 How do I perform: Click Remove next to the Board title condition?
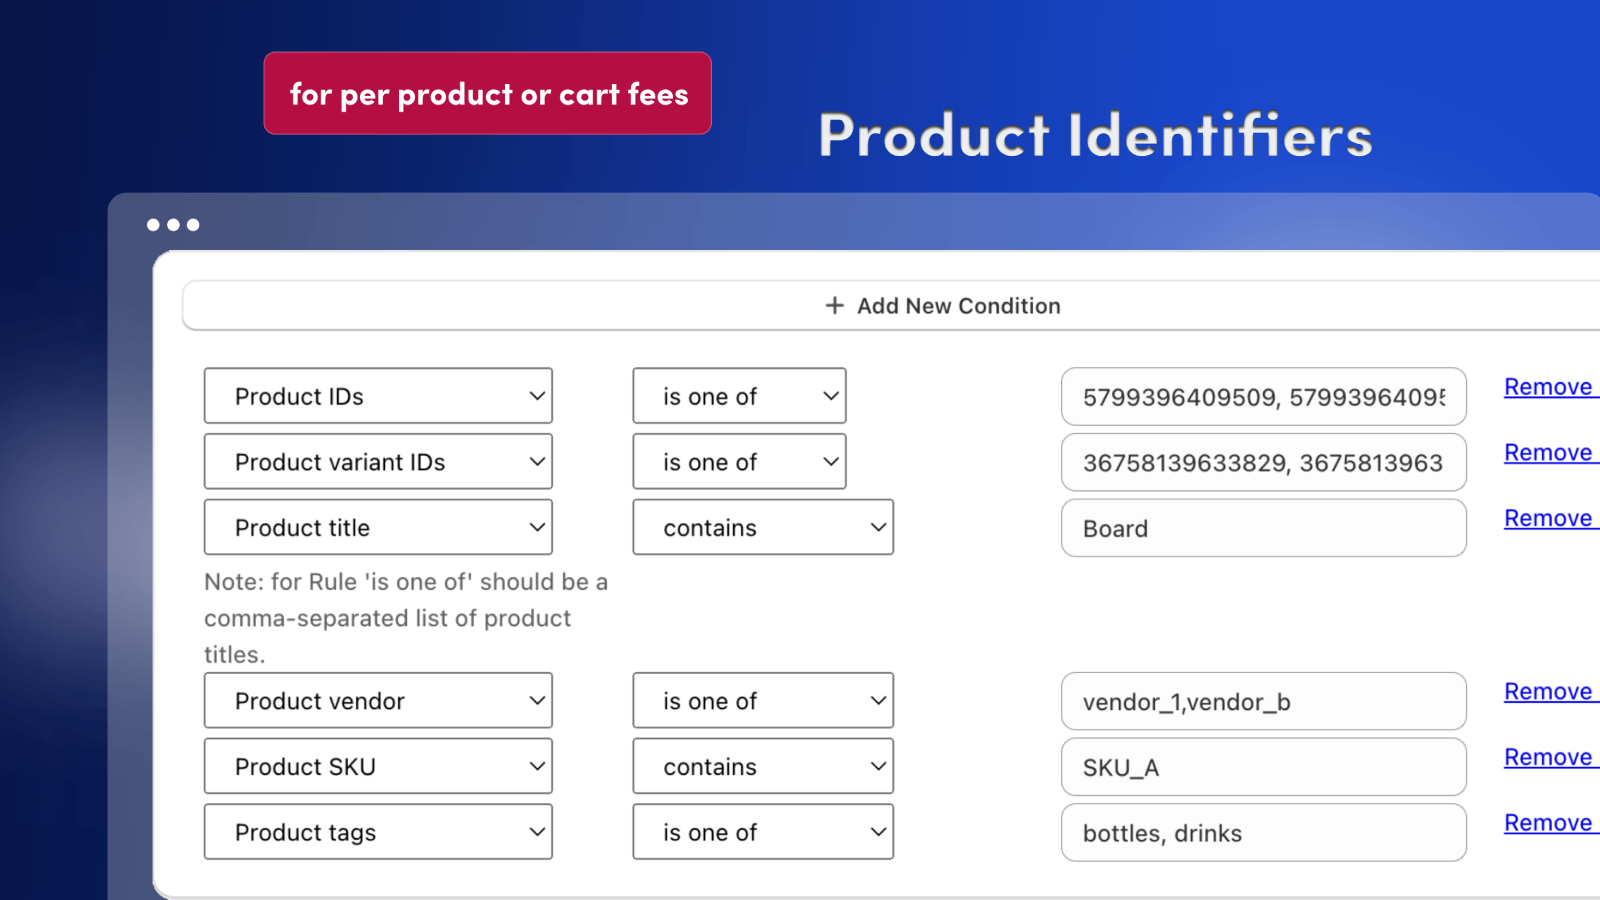point(1548,518)
